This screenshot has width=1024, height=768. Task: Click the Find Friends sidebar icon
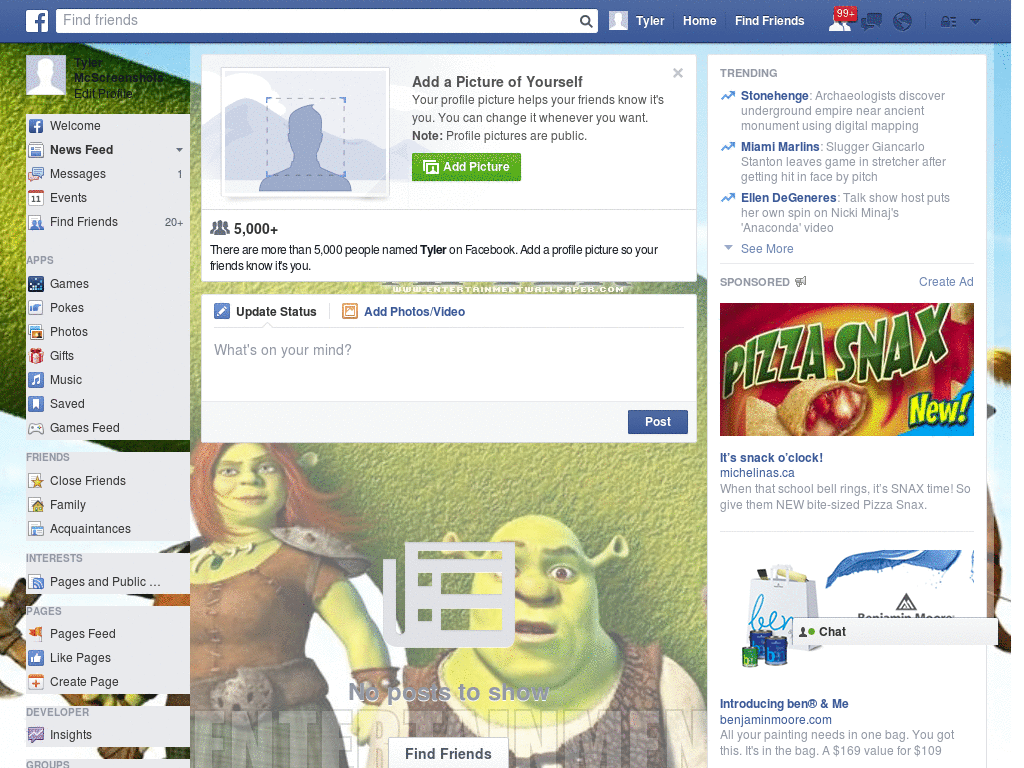pos(36,222)
